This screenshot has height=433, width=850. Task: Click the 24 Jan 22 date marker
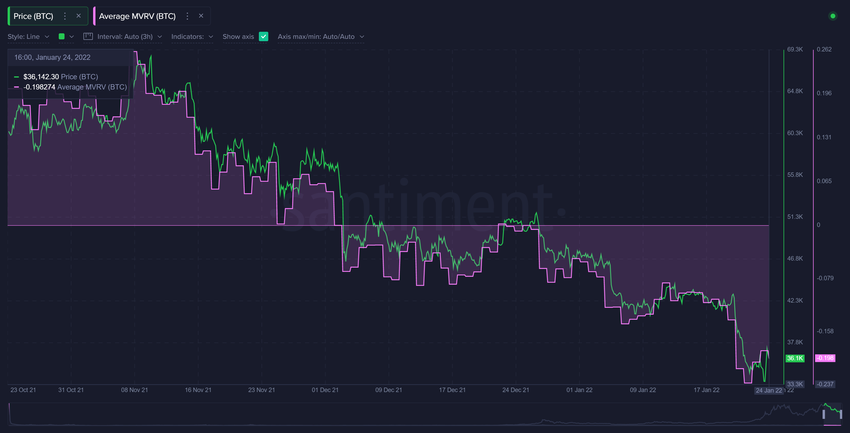[769, 390]
